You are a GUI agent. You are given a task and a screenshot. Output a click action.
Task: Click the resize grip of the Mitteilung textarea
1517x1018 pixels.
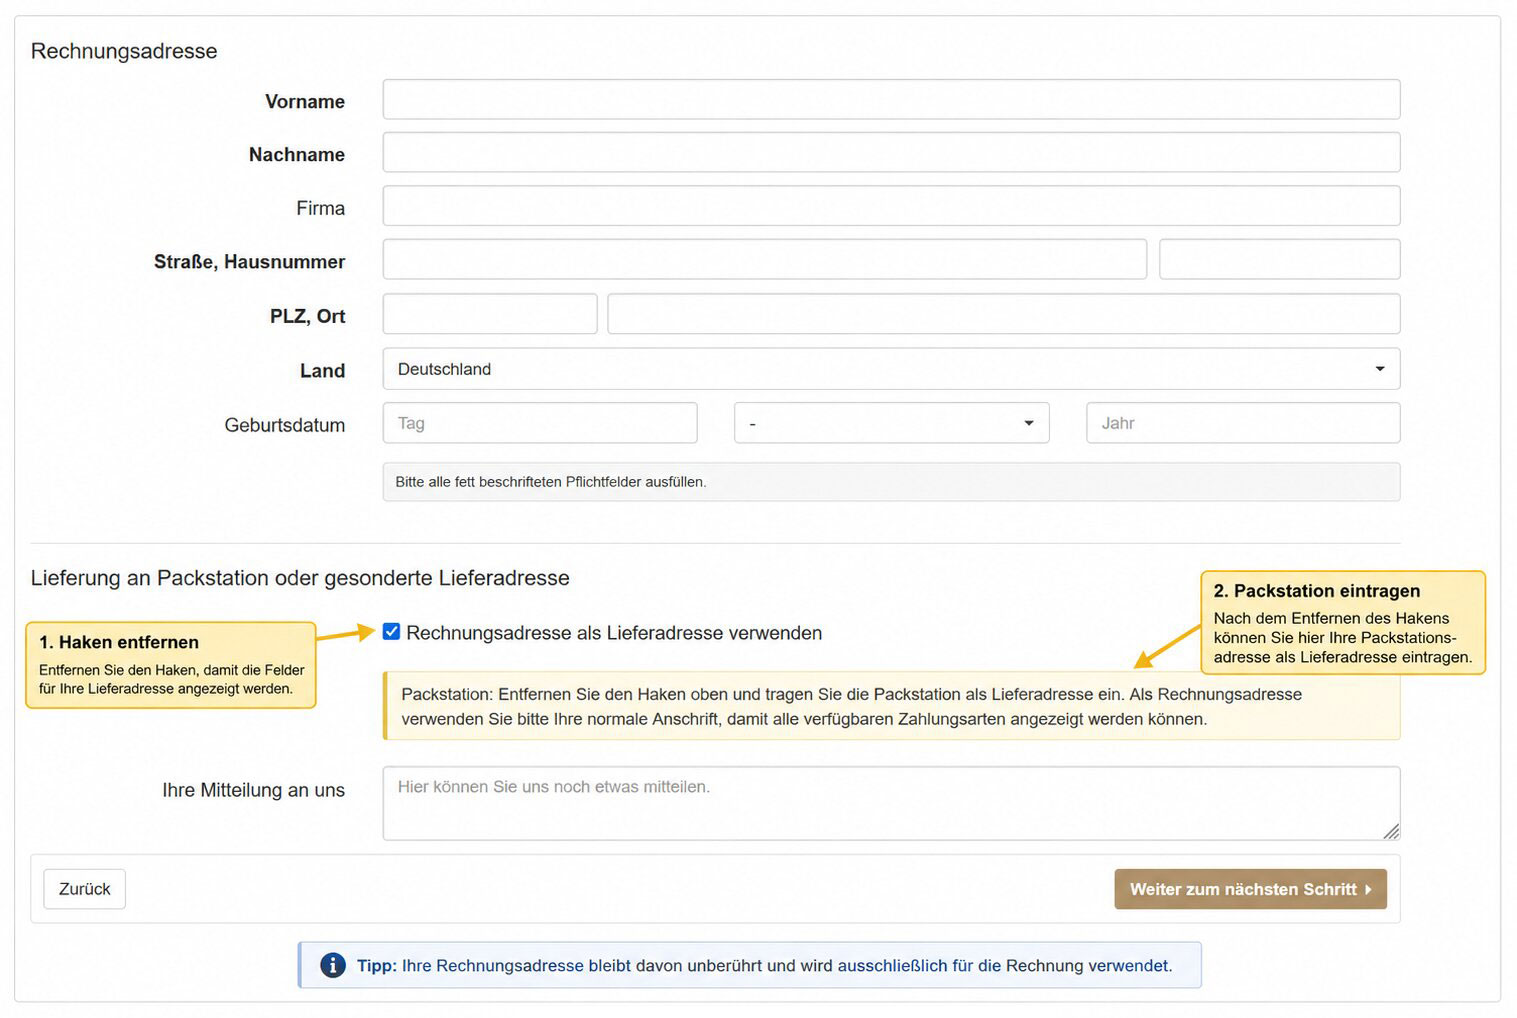pos(1391,831)
